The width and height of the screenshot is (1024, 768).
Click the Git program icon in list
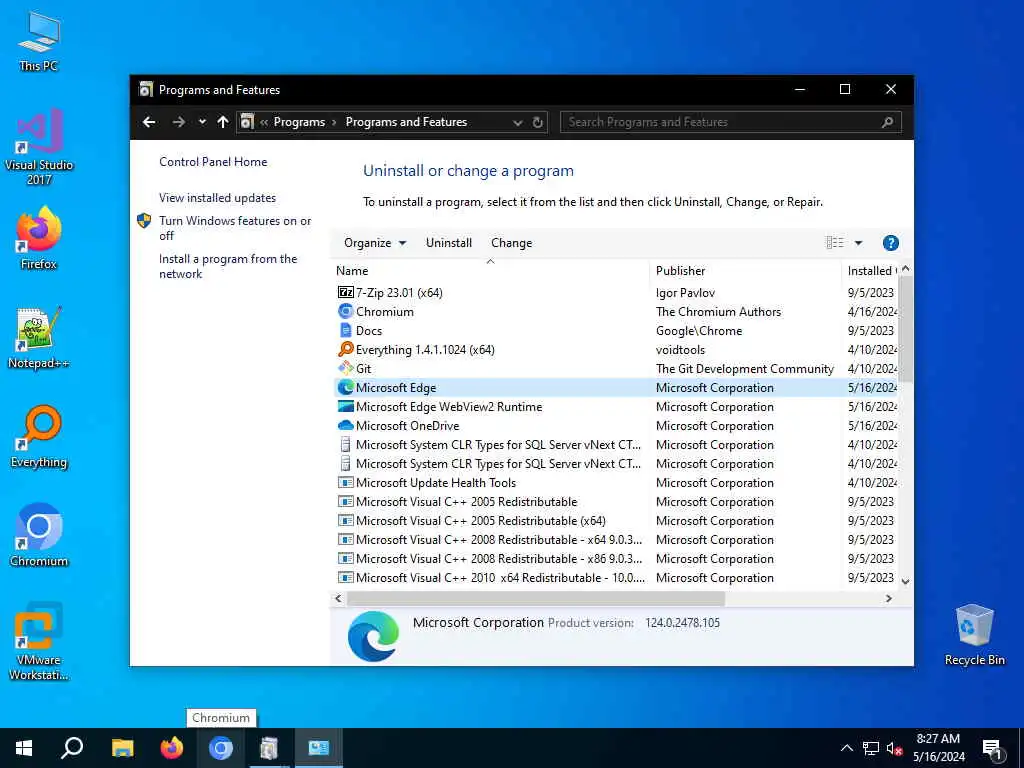pos(345,368)
